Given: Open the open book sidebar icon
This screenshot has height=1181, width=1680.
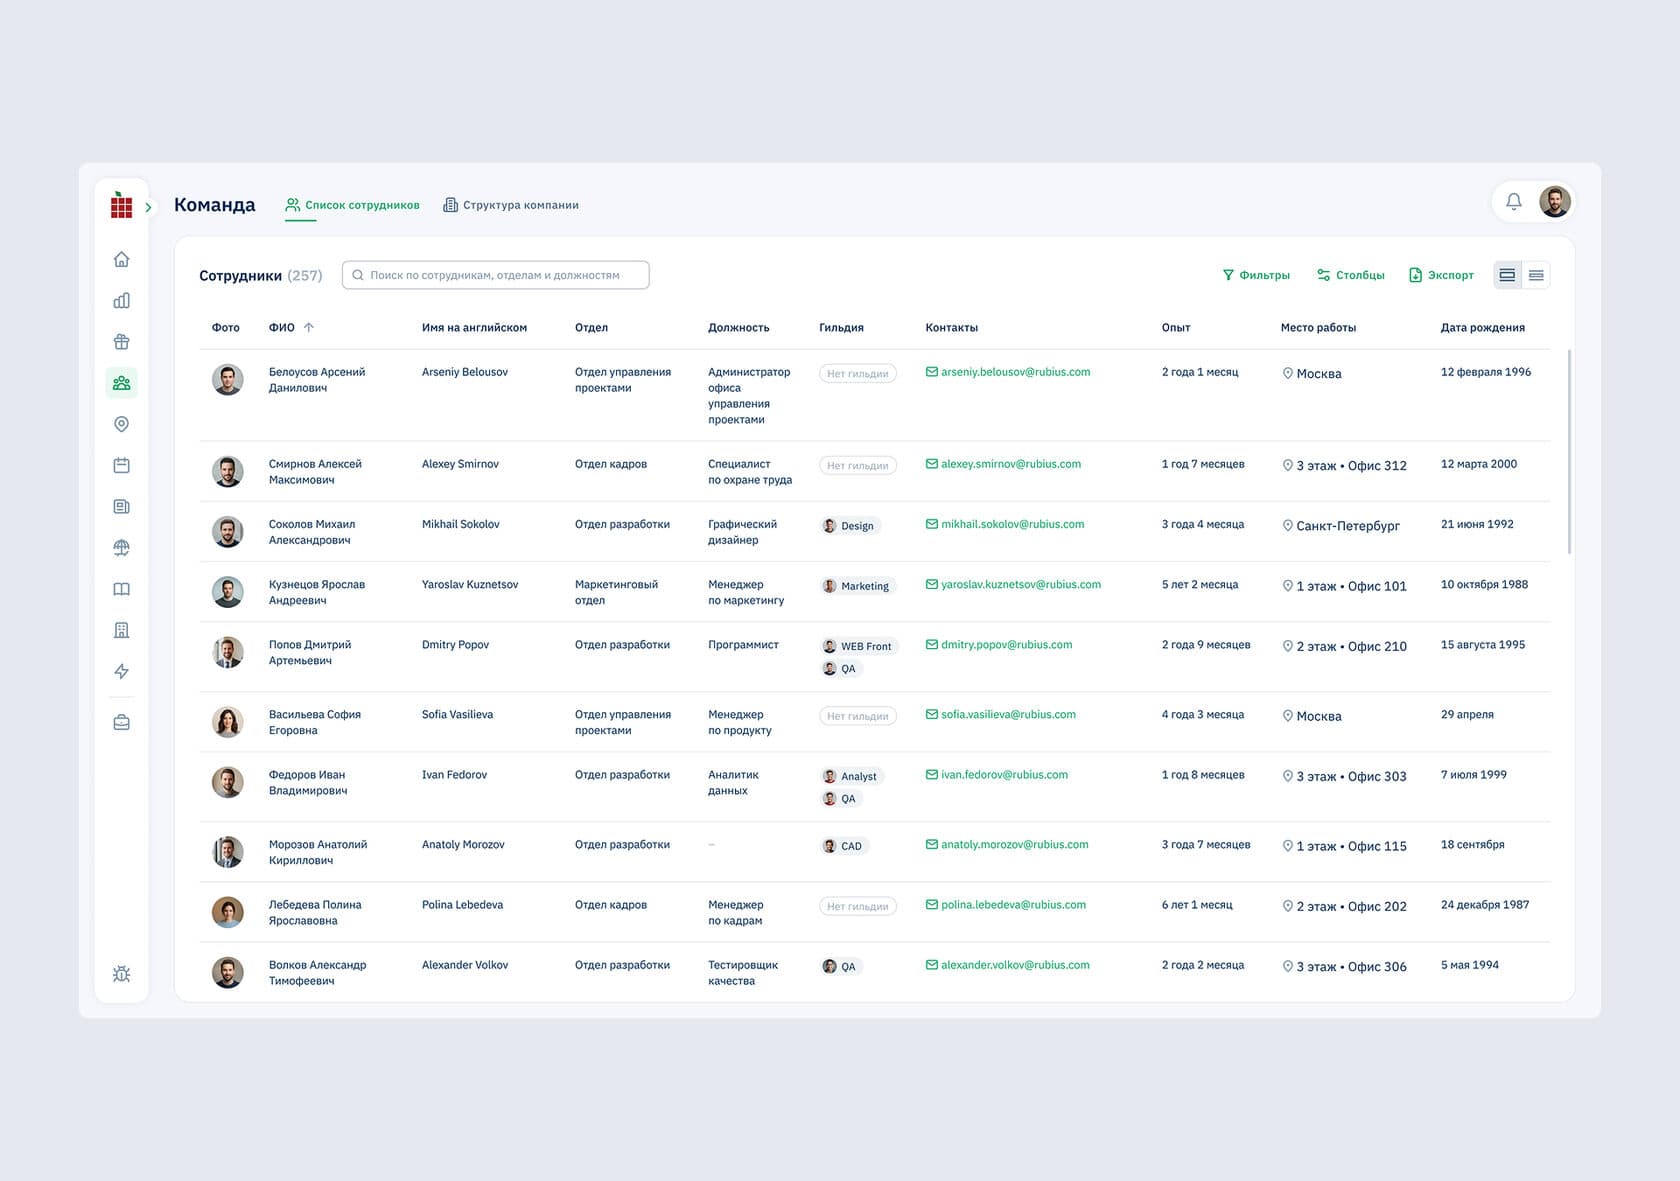Looking at the screenshot, I should click(121, 589).
